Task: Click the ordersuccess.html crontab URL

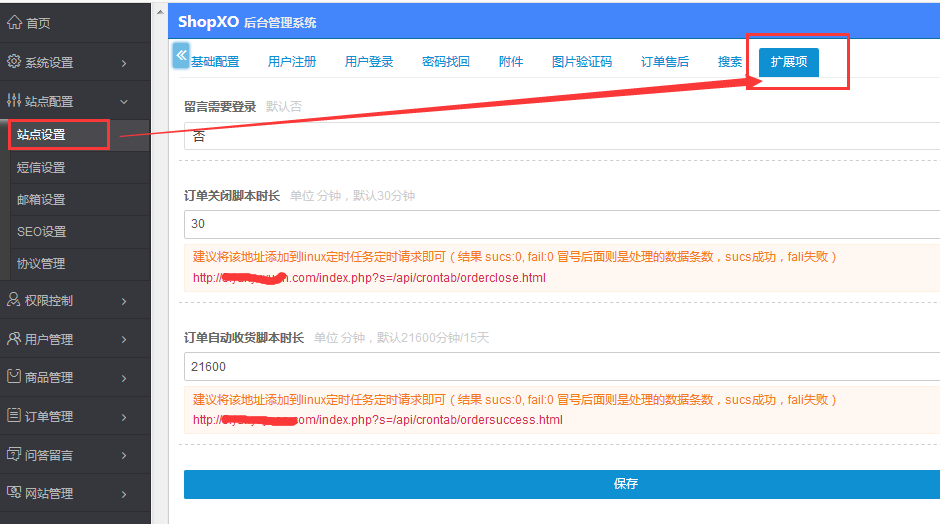Action: 378,420
